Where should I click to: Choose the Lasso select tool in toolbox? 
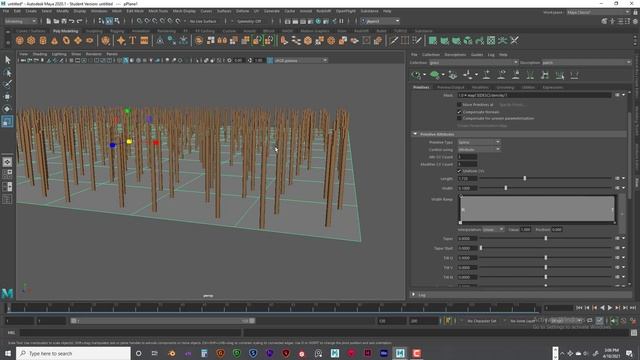click(x=7, y=73)
